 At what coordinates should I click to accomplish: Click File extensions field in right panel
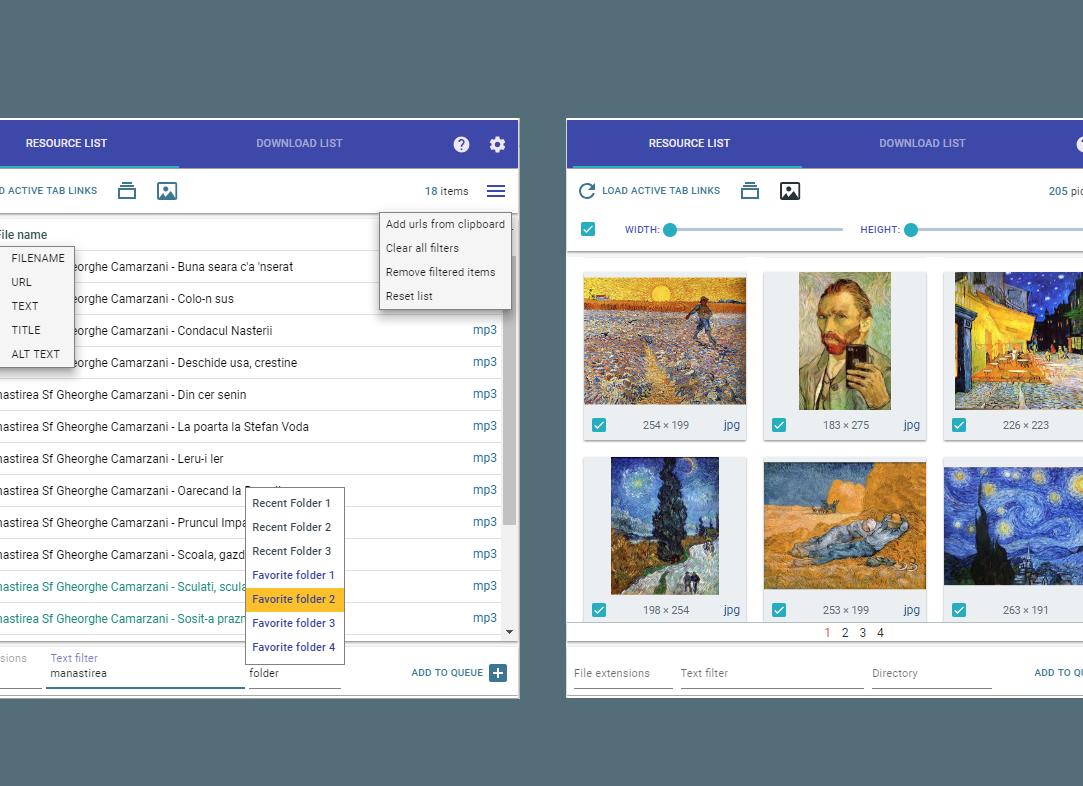point(623,673)
